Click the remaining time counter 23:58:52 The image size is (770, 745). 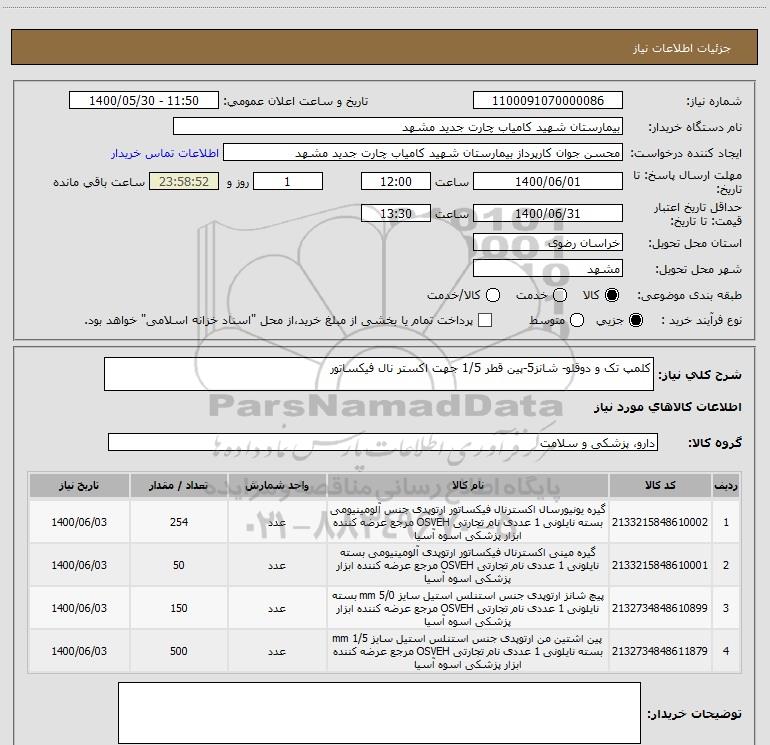click(184, 181)
